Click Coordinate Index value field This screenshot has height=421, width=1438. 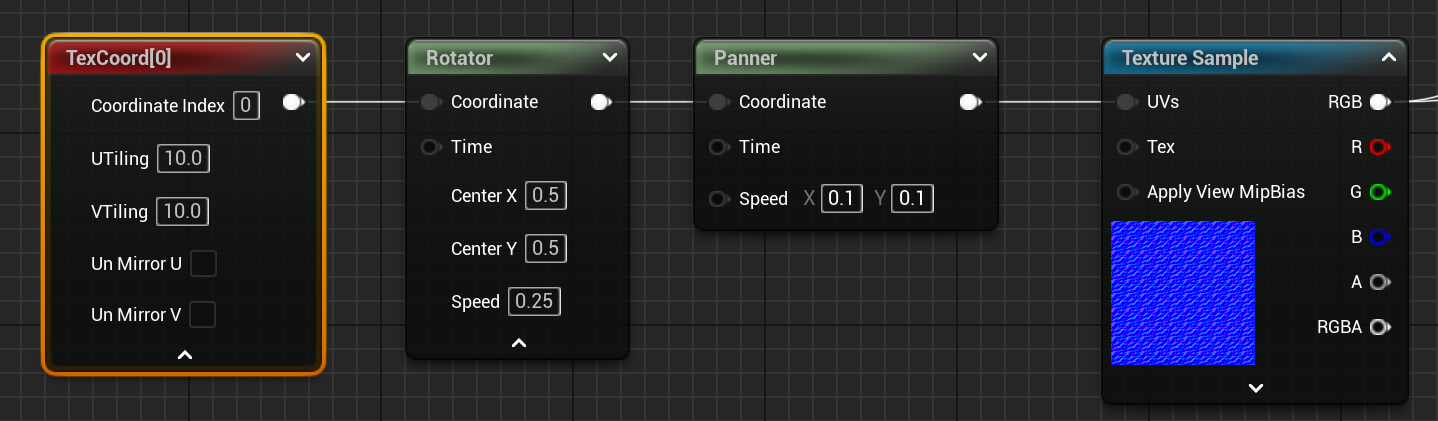coord(246,105)
